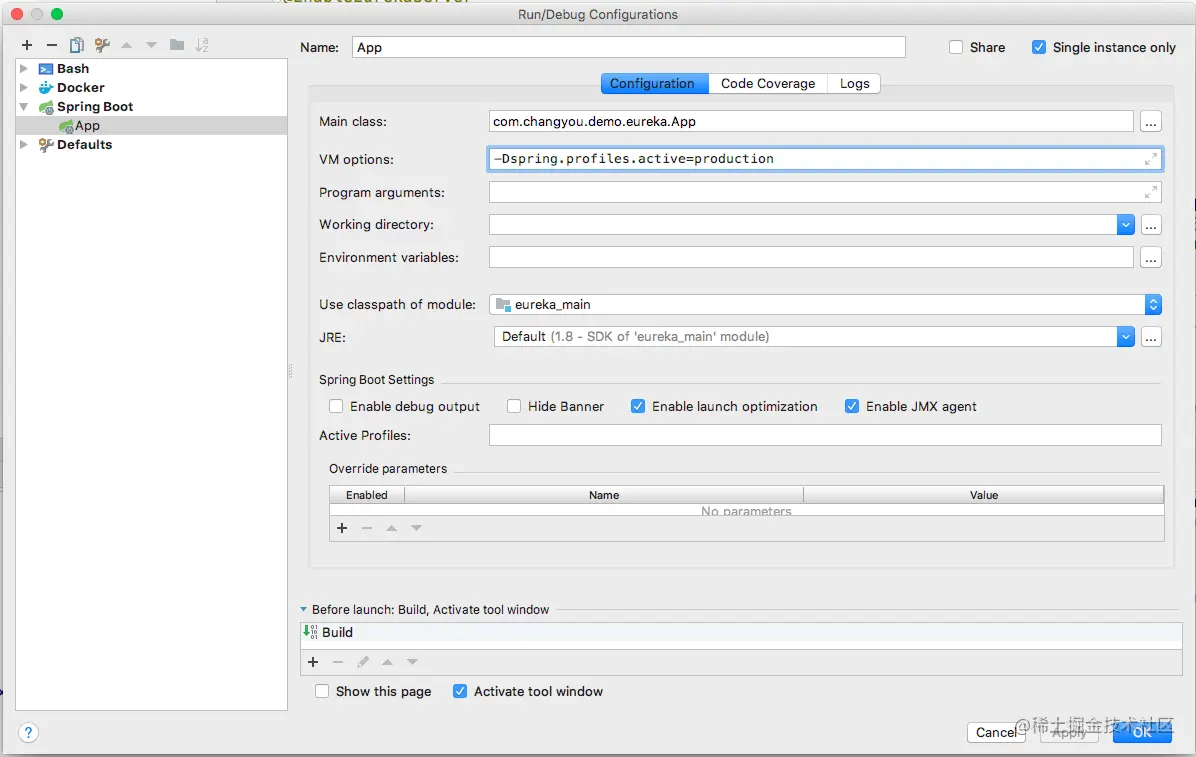The height and width of the screenshot is (757, 1196).
Task: Click the Cancel button
Action: point(996,733)
